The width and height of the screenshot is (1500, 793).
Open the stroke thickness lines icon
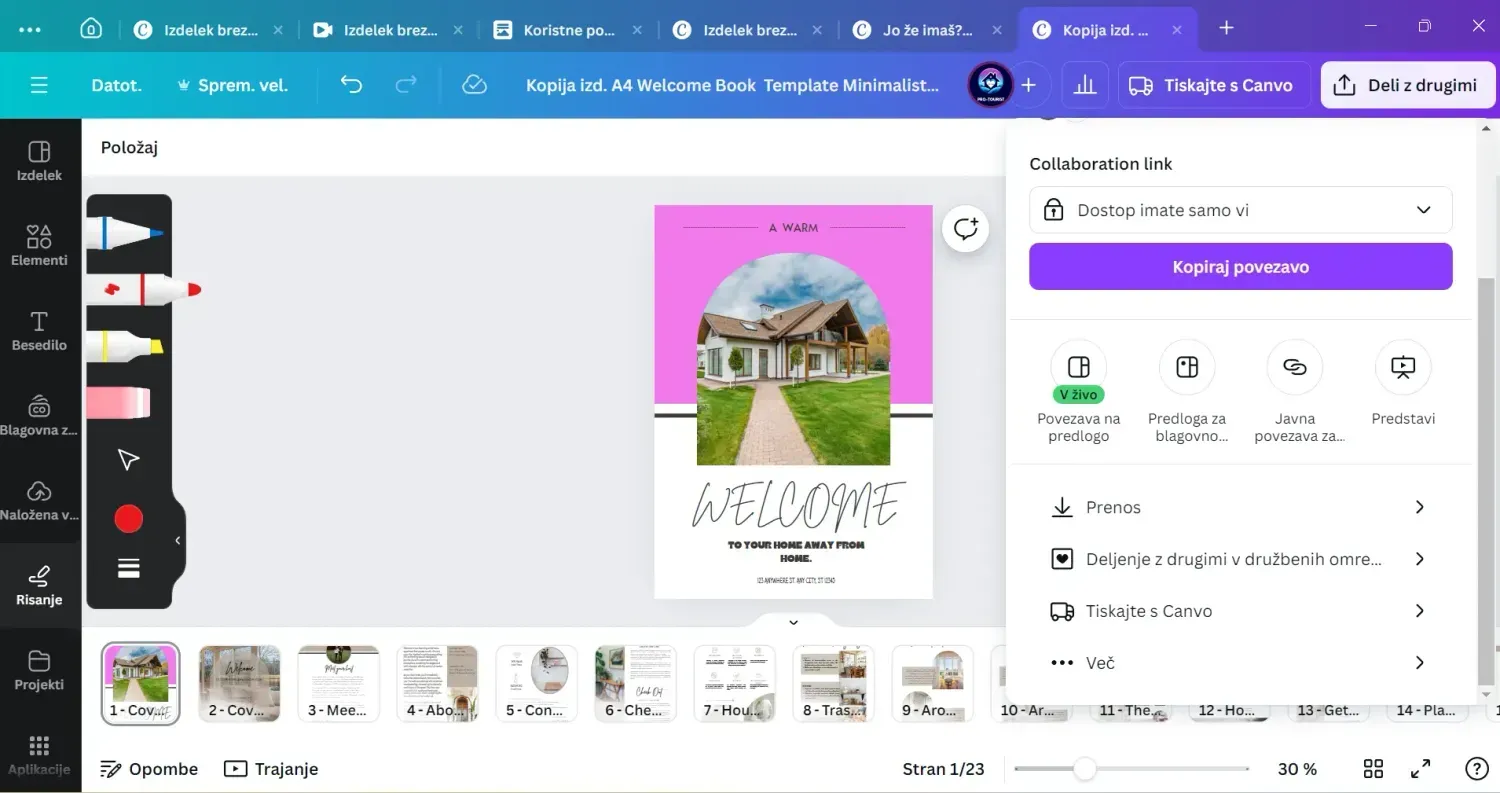[128, 568]
